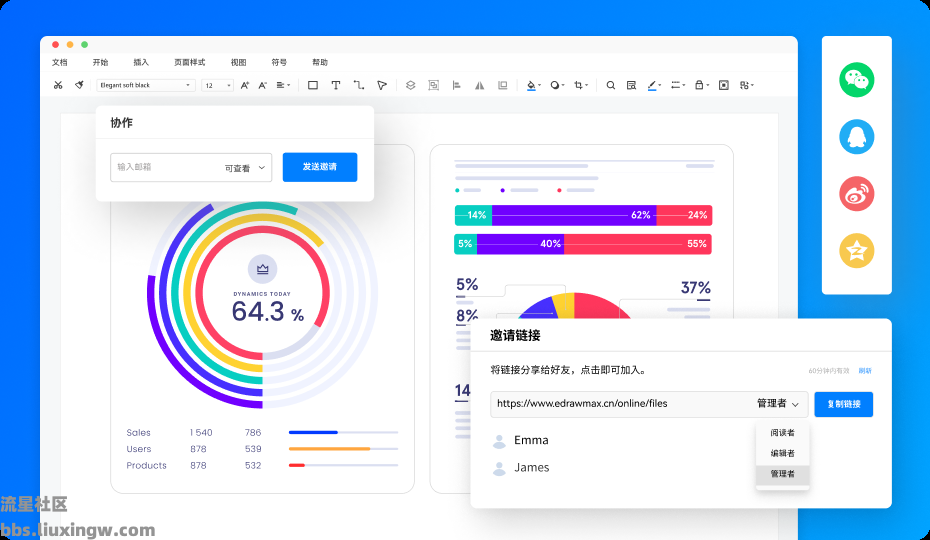The width and height of the screenshot is (930, 540).
Task: Open the 文档 menu
Action: coord(59,62)
